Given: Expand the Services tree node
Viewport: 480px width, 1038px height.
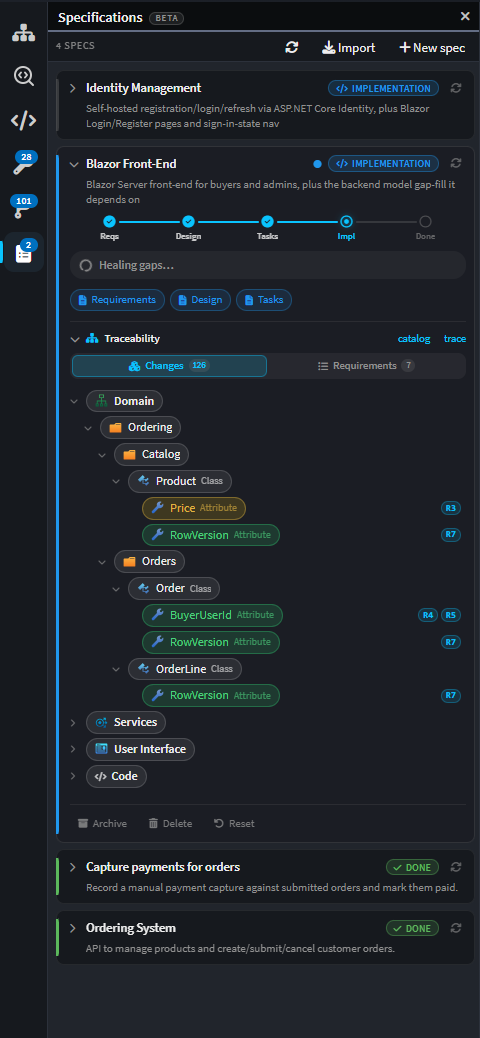Looking at the screenshot, I should pos(73,722).
